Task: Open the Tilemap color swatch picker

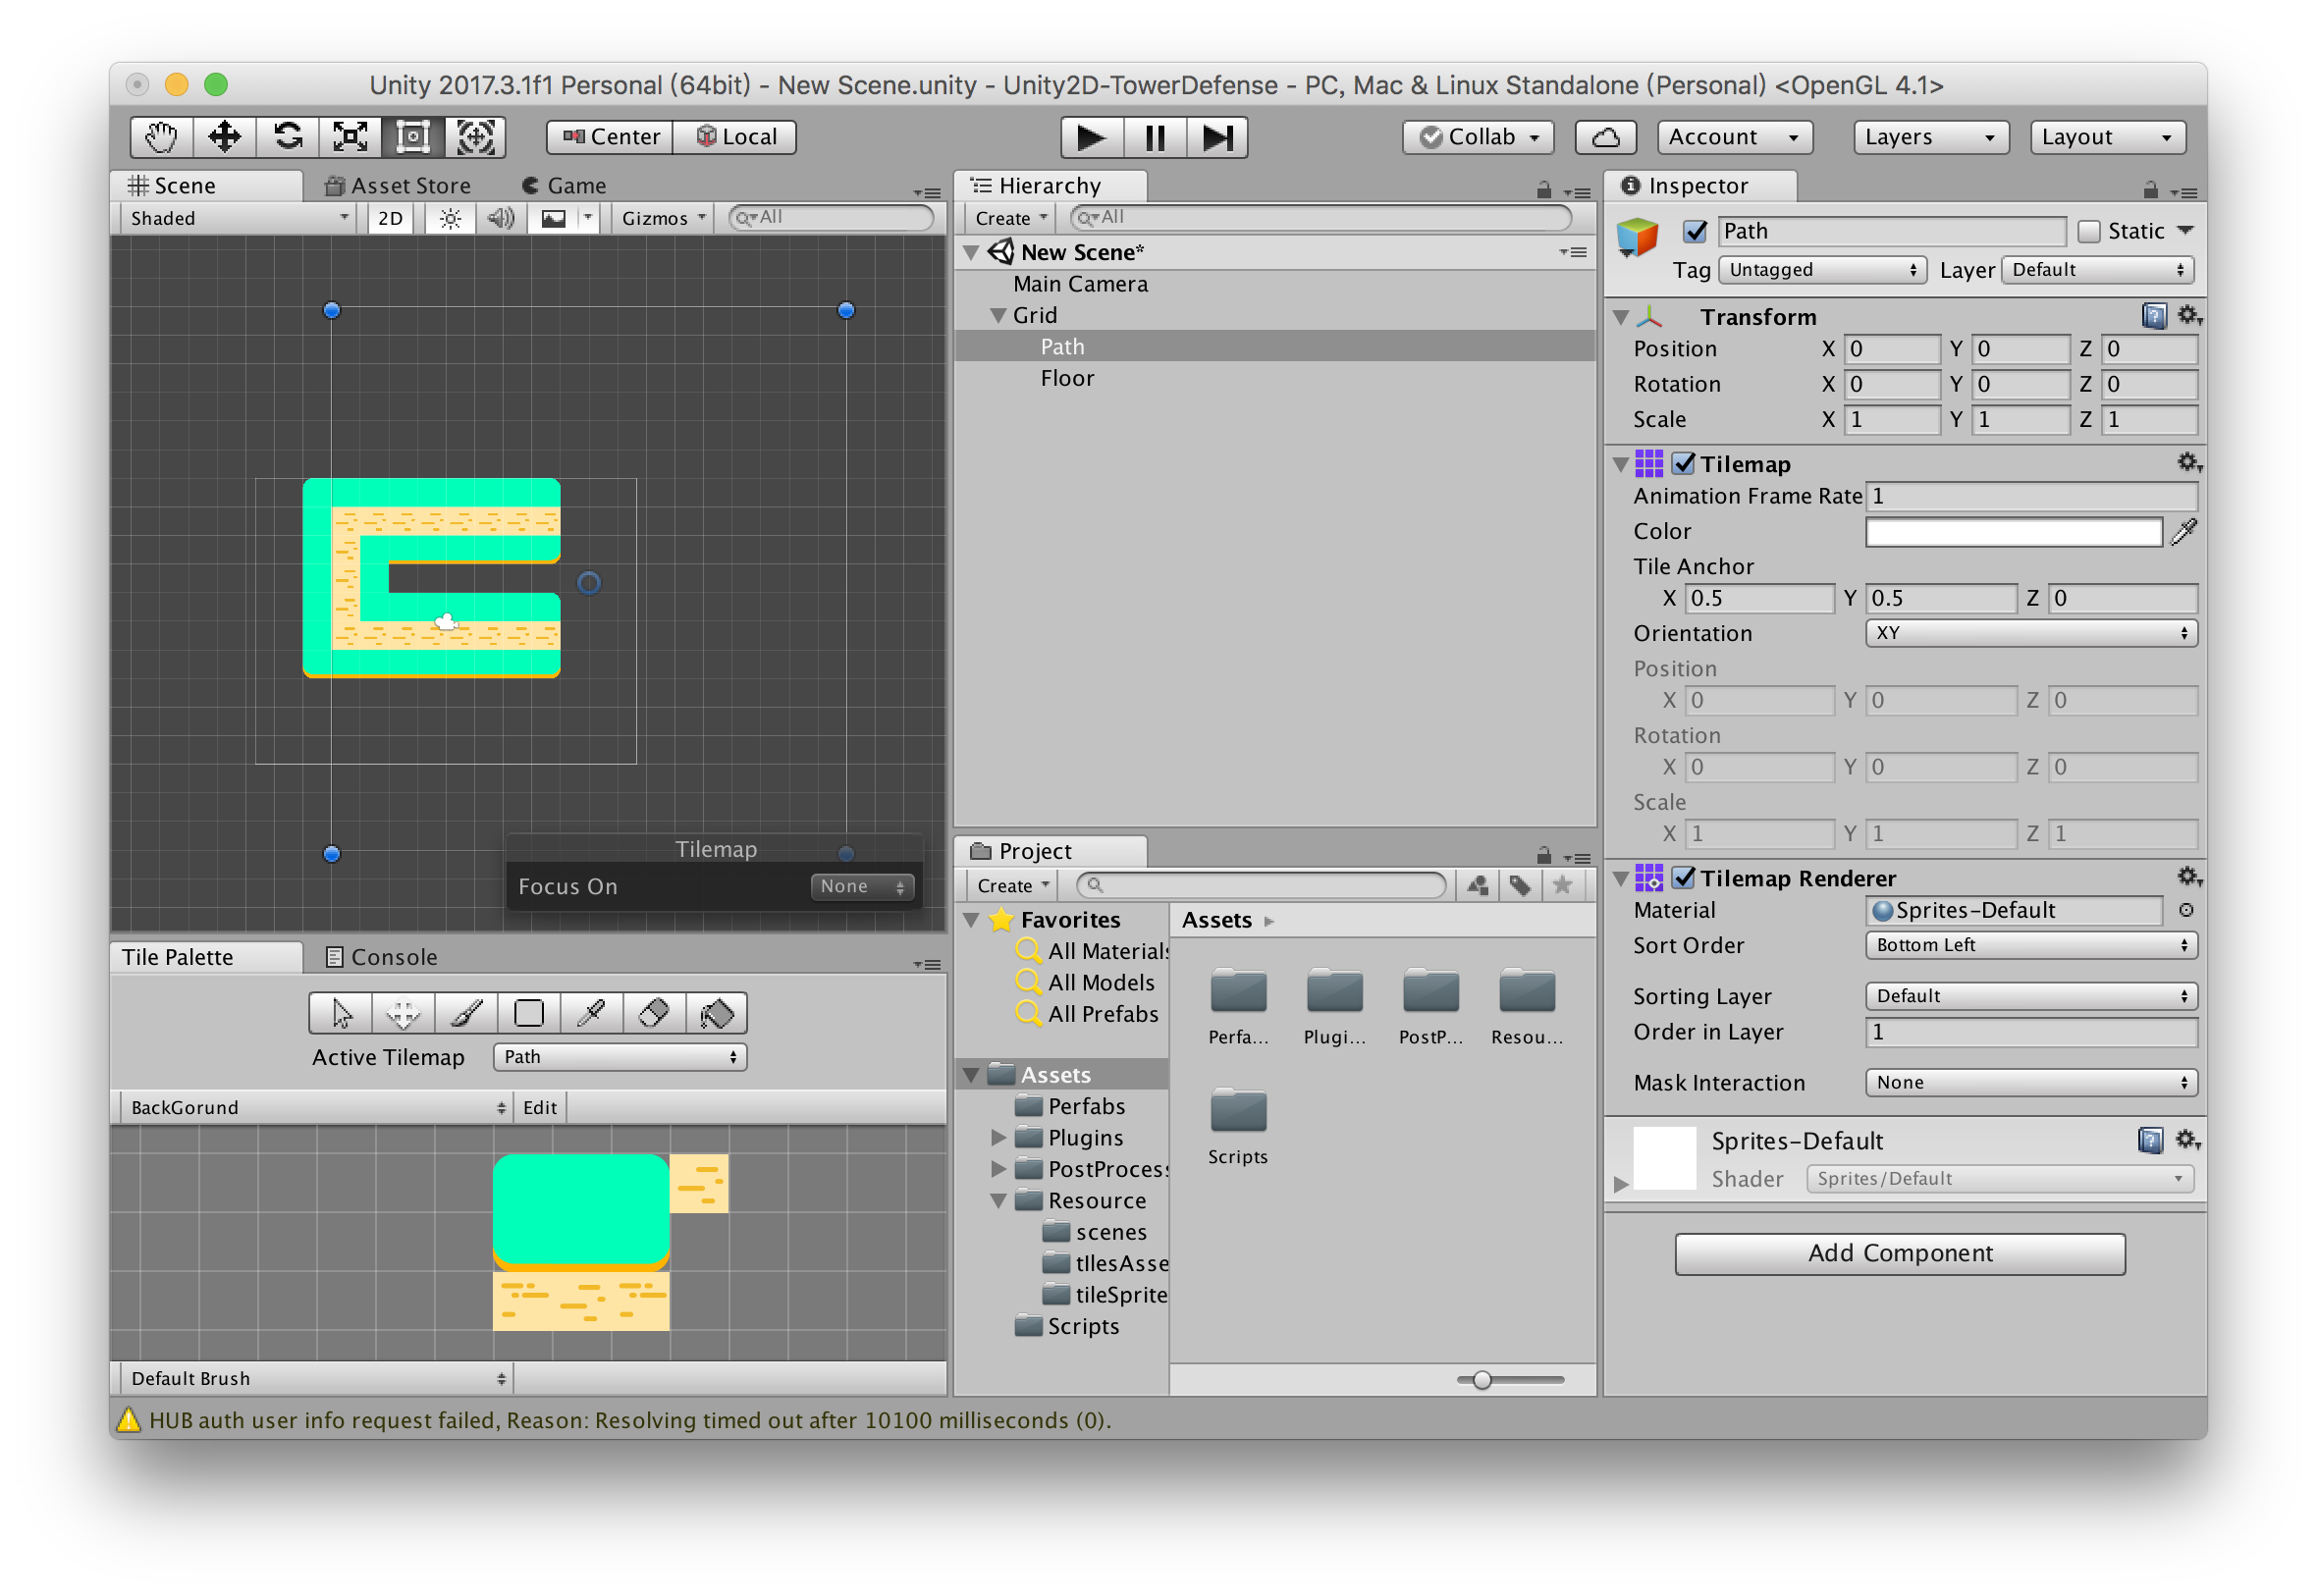Action: tap(2012, 531)
